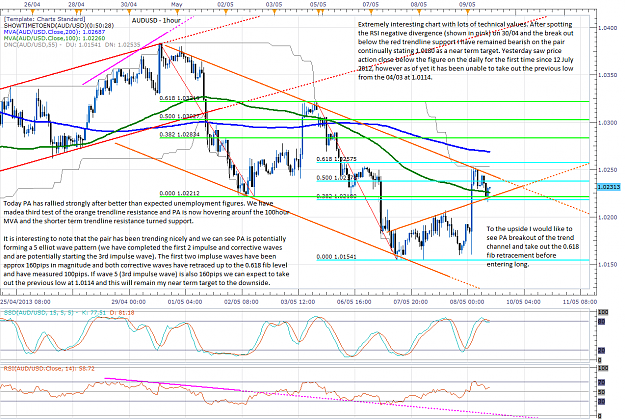Select the grey DNC(AUD/USD,55) indicator label
The image size is (625, 419).
pos(72,45)
